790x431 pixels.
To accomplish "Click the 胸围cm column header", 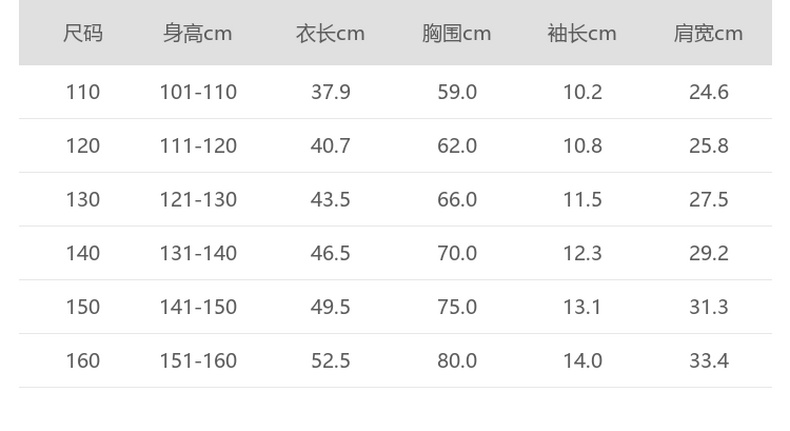I will click(456, 34).
